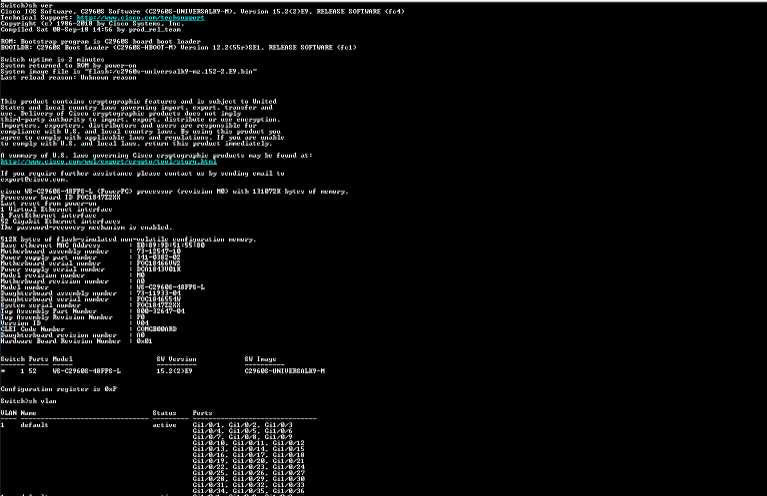Screen dimensions: 767x496
Task: Click '1 Virtual Ethernet interface' line
Action: click(56, 209)
